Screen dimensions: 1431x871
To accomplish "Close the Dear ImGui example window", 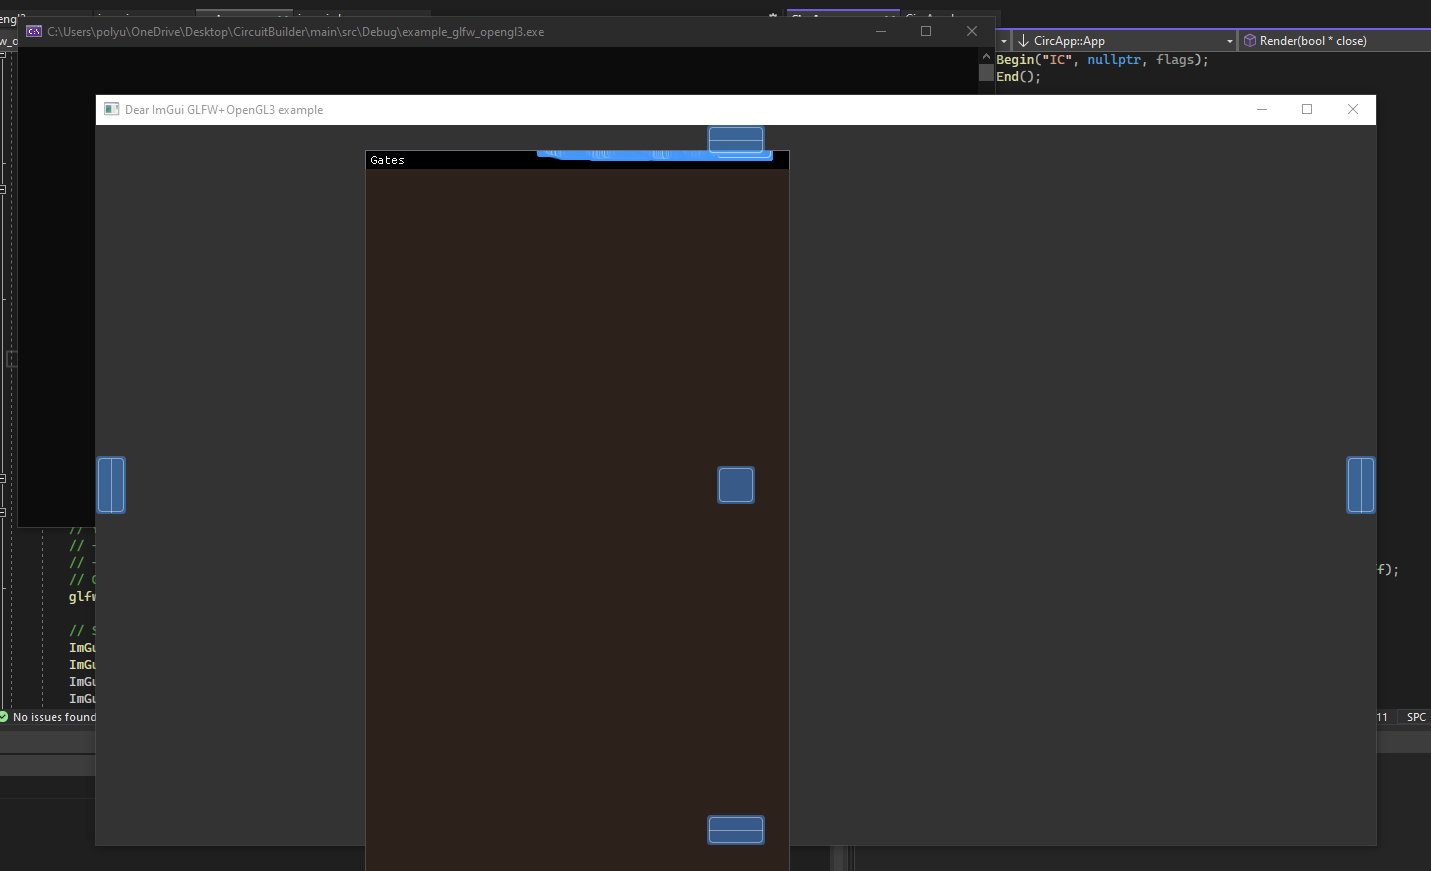I will click(x=1353, y=110).
